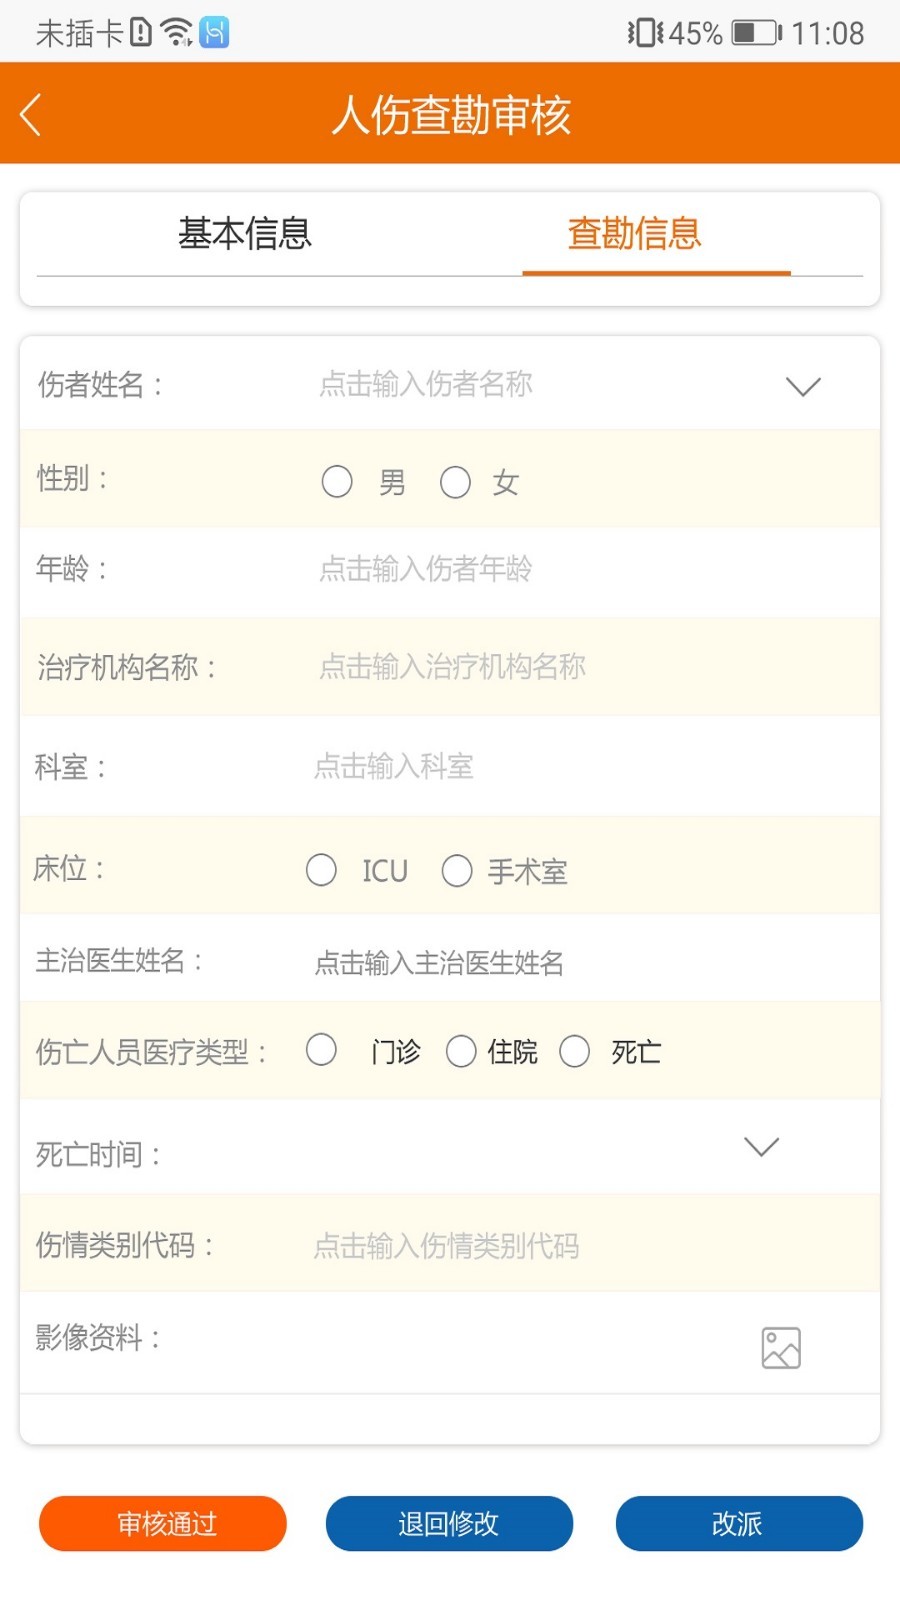This screenshot has height=1600, width=900.
Task: Tap the 改派 button
Action: 739,1523
